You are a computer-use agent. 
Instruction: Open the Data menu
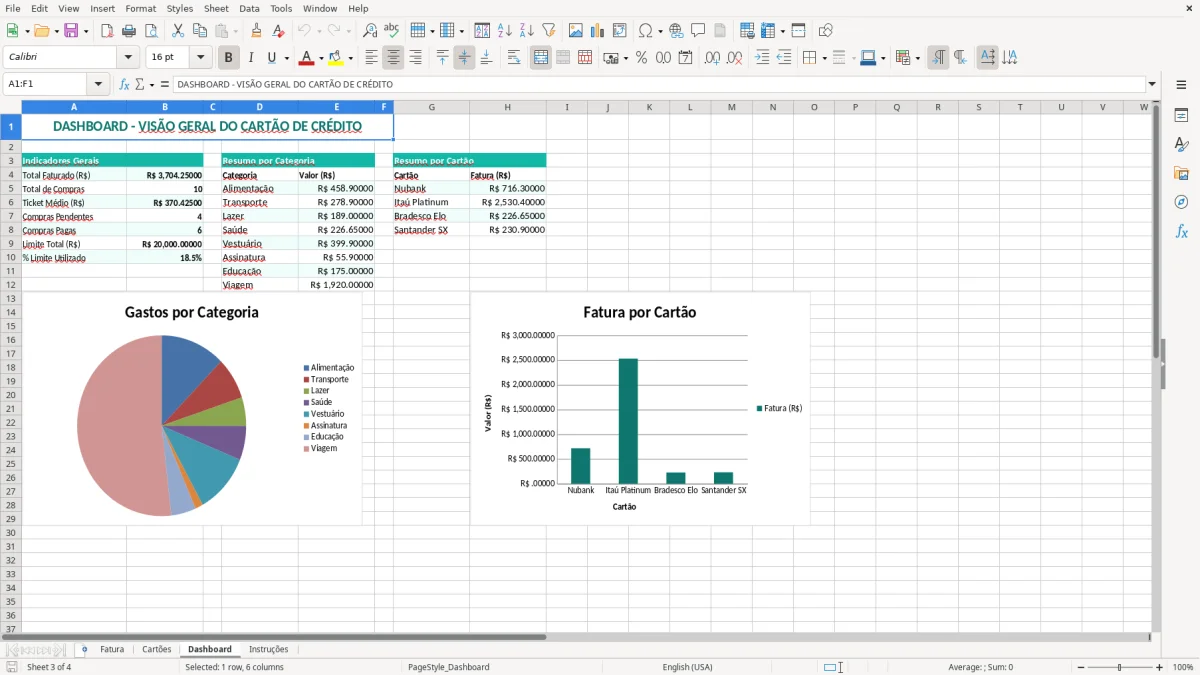[249, 8]
